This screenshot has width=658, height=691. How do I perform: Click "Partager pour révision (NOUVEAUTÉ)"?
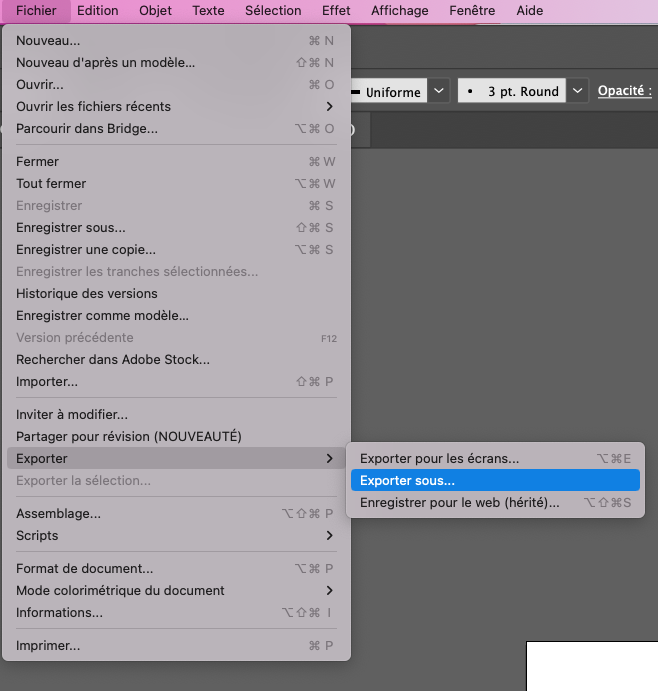pyautogui.click(x=129, y=437)
